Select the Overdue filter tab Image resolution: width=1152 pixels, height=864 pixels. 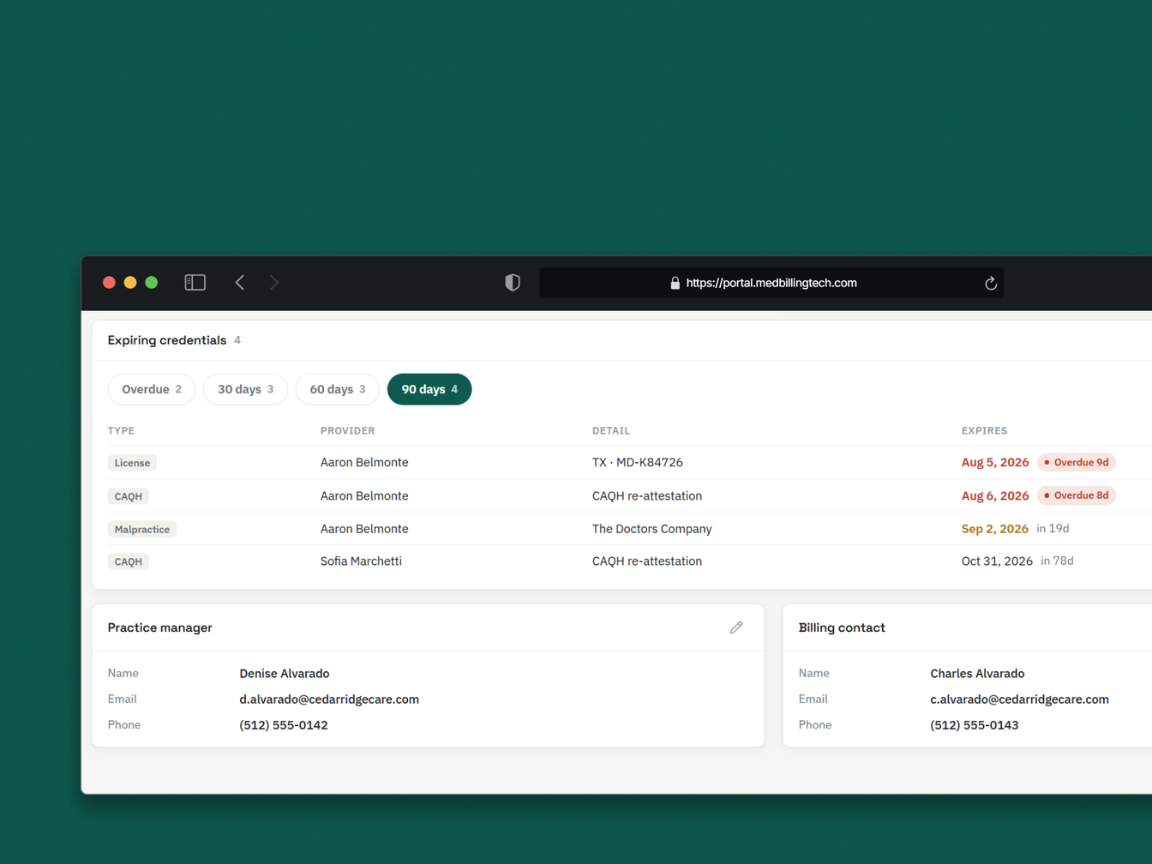(151, 389)
